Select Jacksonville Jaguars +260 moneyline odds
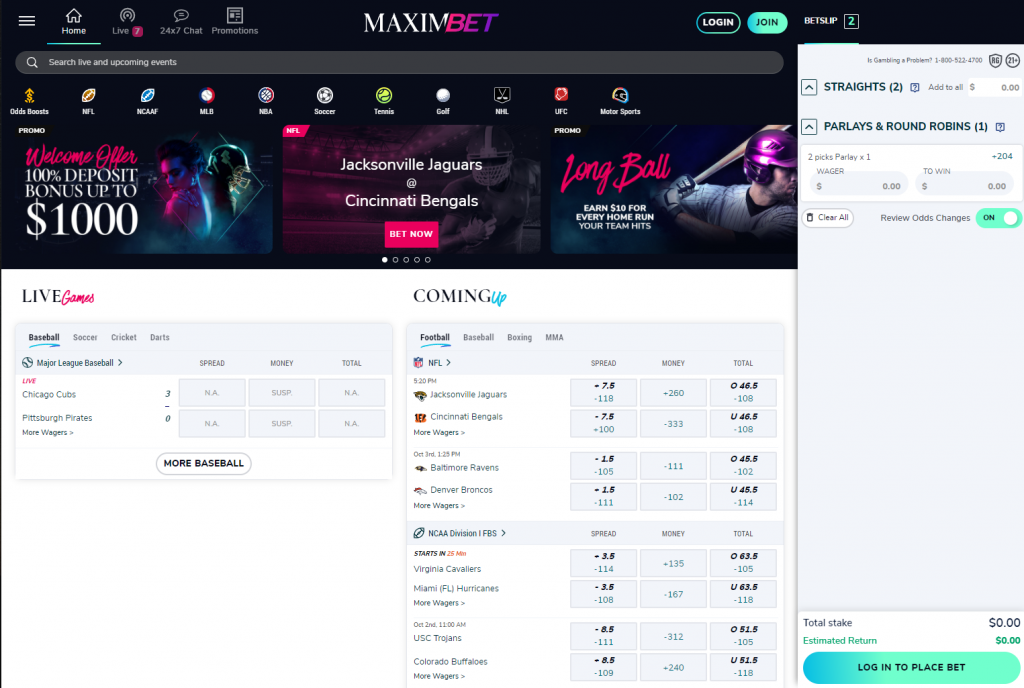This screenshot has width=1024, height=688. pos(673,393)
